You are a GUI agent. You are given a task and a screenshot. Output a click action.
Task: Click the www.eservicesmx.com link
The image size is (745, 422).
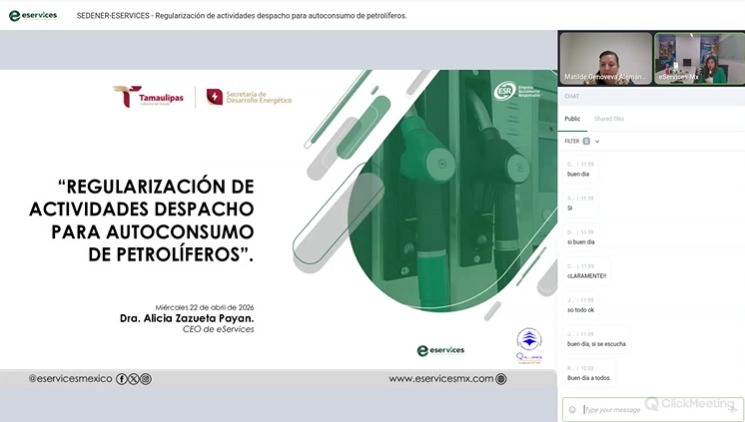pyautogui.click(x=441, y=379)
